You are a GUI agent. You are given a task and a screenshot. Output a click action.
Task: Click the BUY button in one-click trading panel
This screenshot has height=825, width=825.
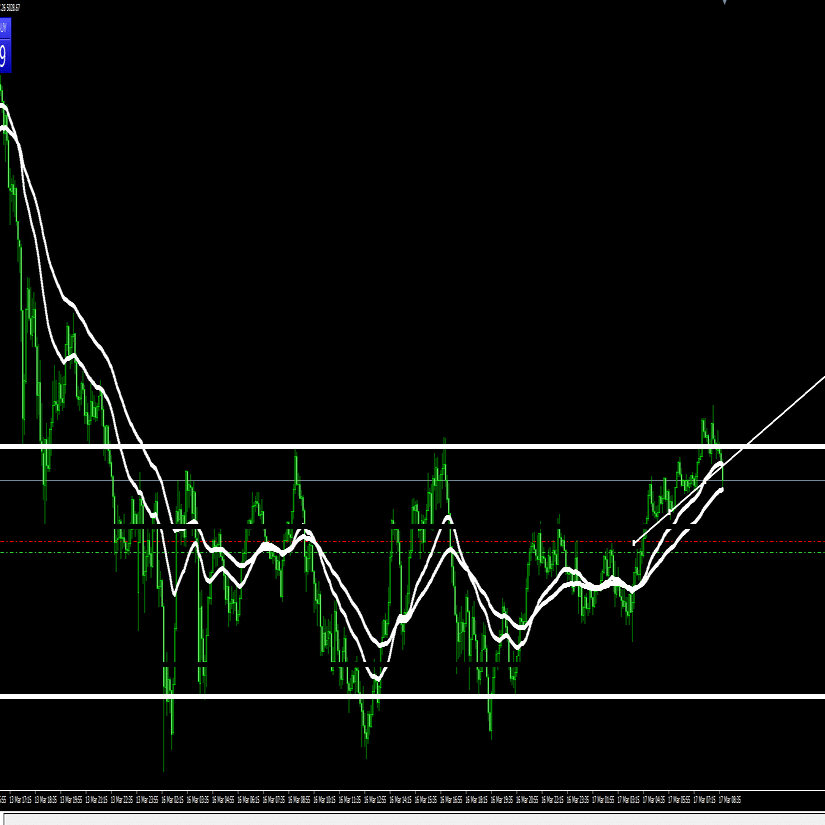(x=5, y=29)
